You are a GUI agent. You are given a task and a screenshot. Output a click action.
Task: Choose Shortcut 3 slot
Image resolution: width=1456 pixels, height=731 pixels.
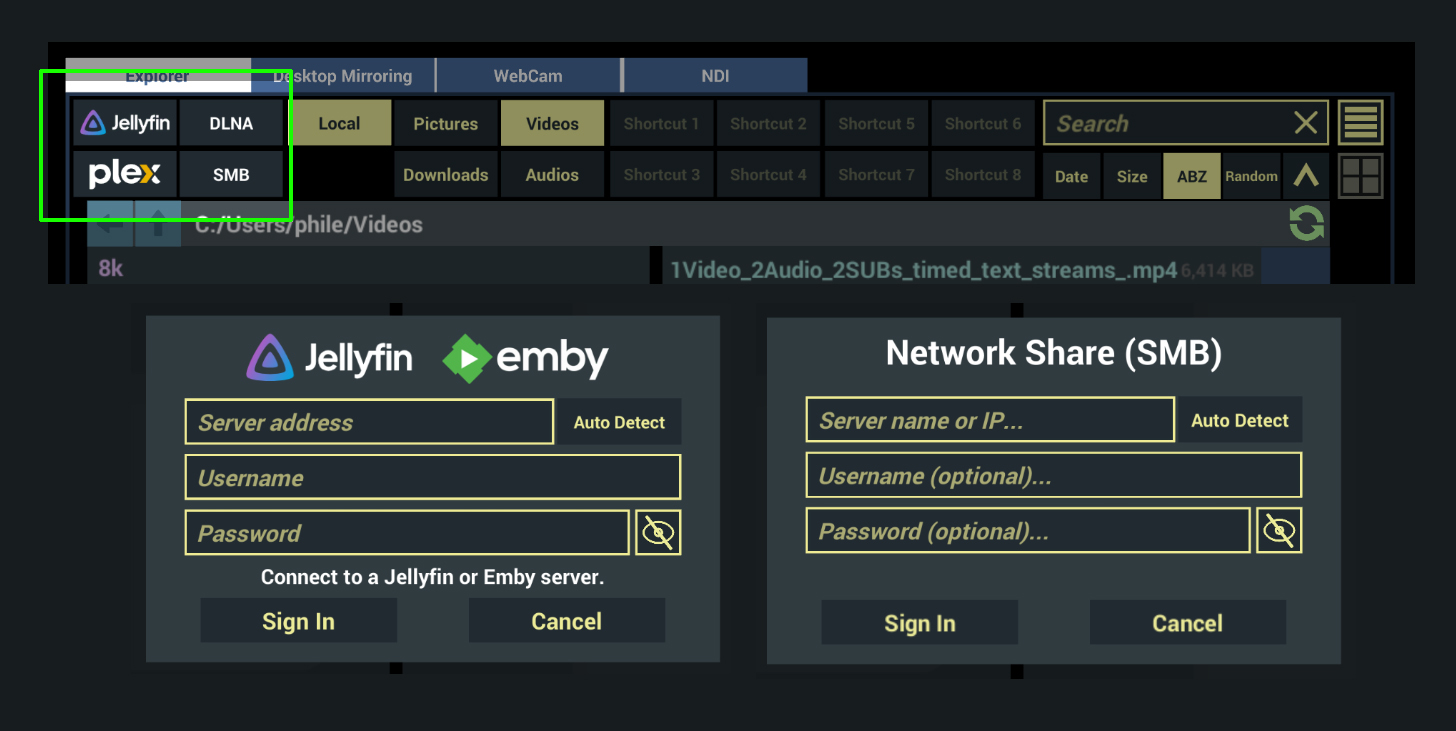coord(661,174)
